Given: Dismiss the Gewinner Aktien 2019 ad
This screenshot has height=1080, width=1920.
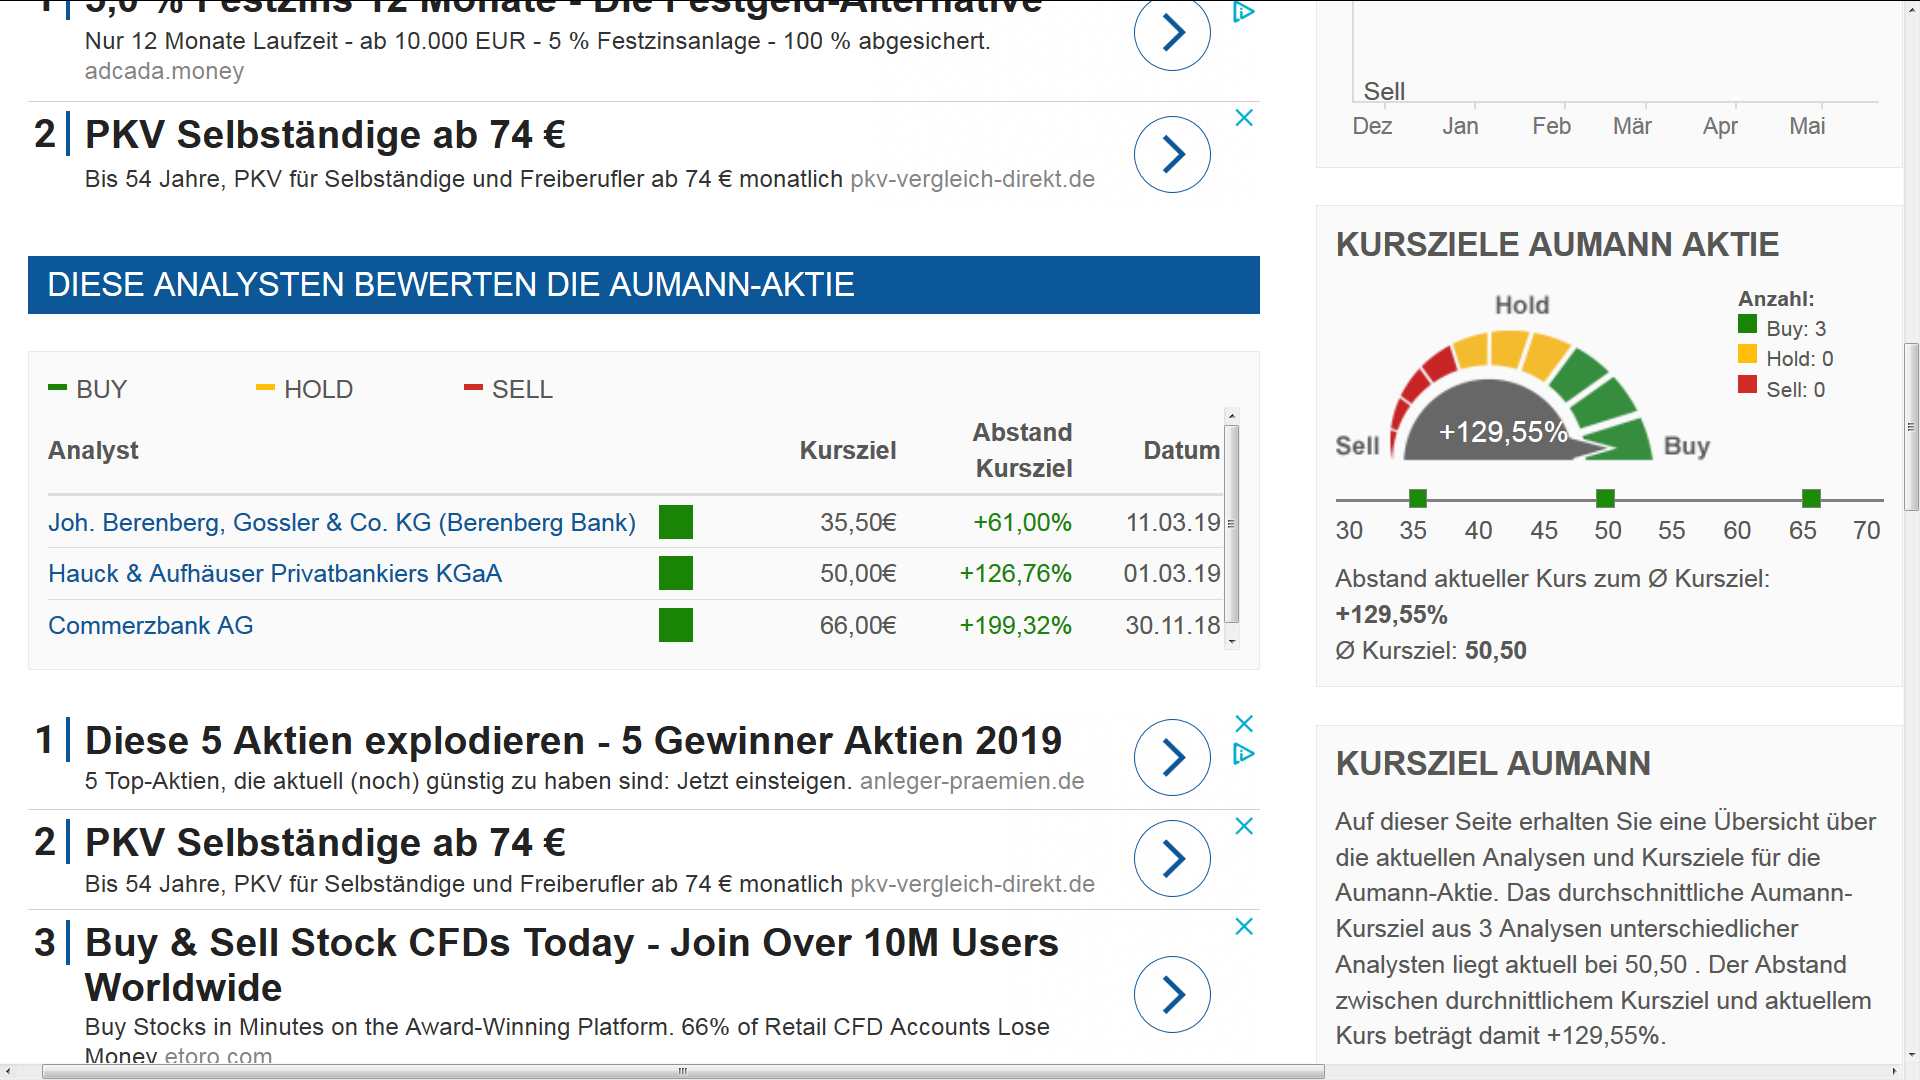Looking at the screenshot, I should point(1244,723).
